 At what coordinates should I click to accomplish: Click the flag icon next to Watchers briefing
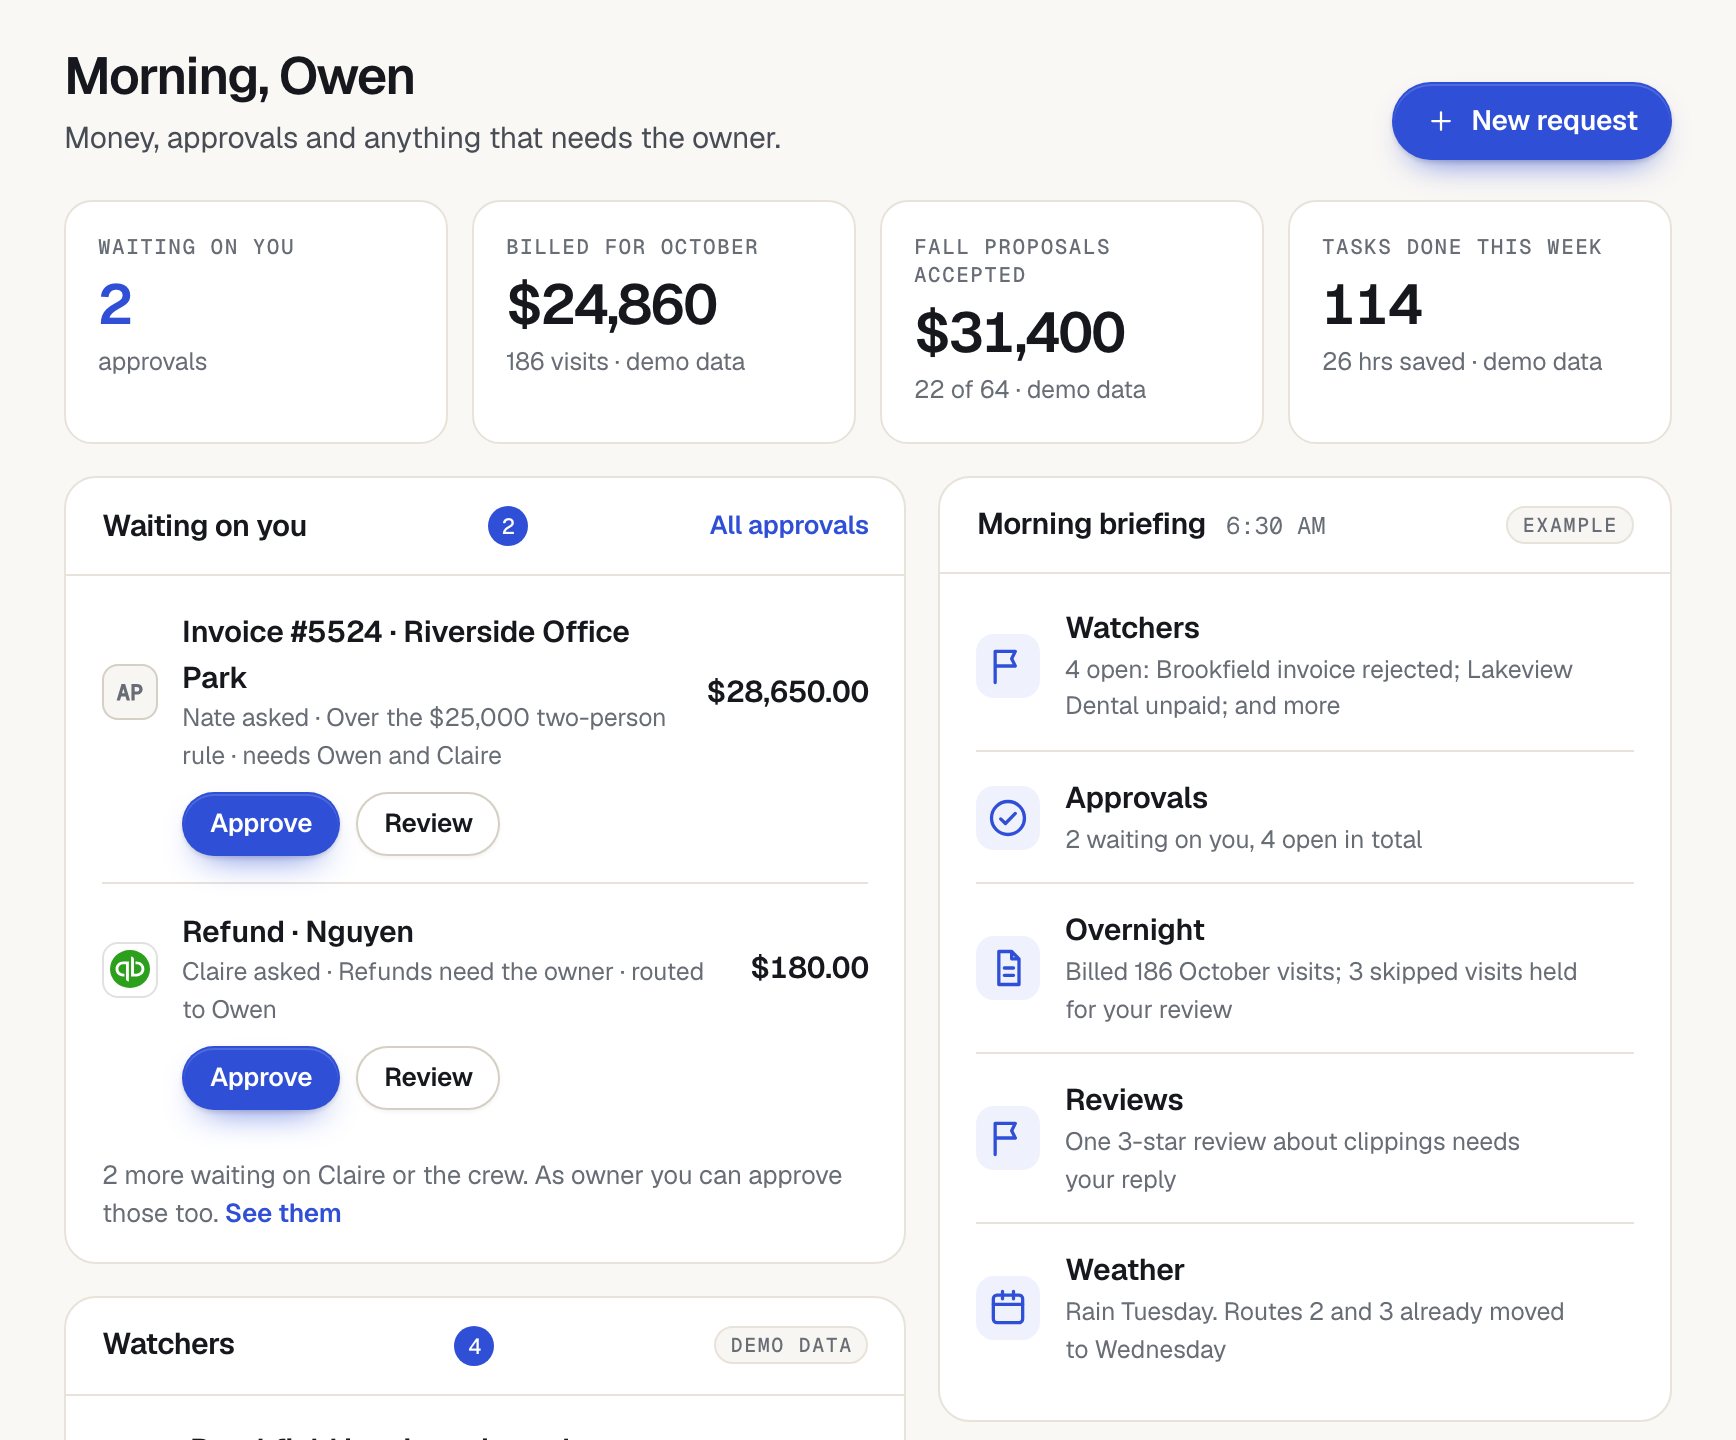(1007, 666)
